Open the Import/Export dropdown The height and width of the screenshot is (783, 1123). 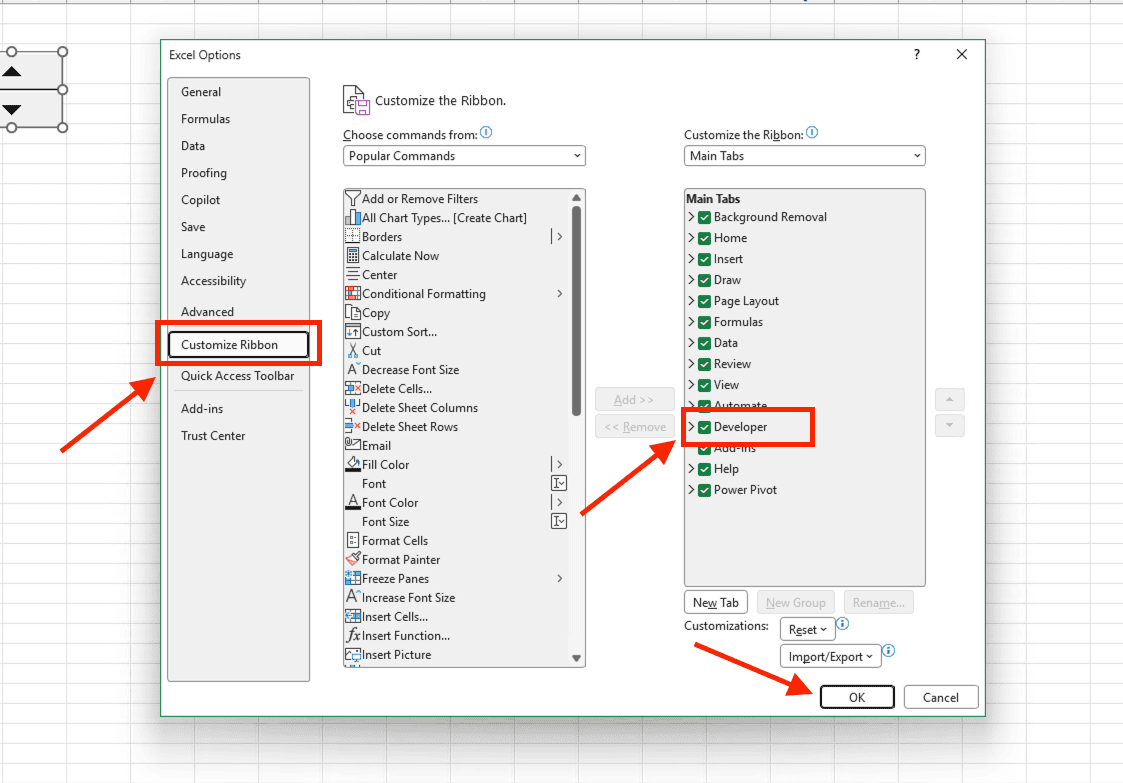pyautogui.click(x=830, y=657)
